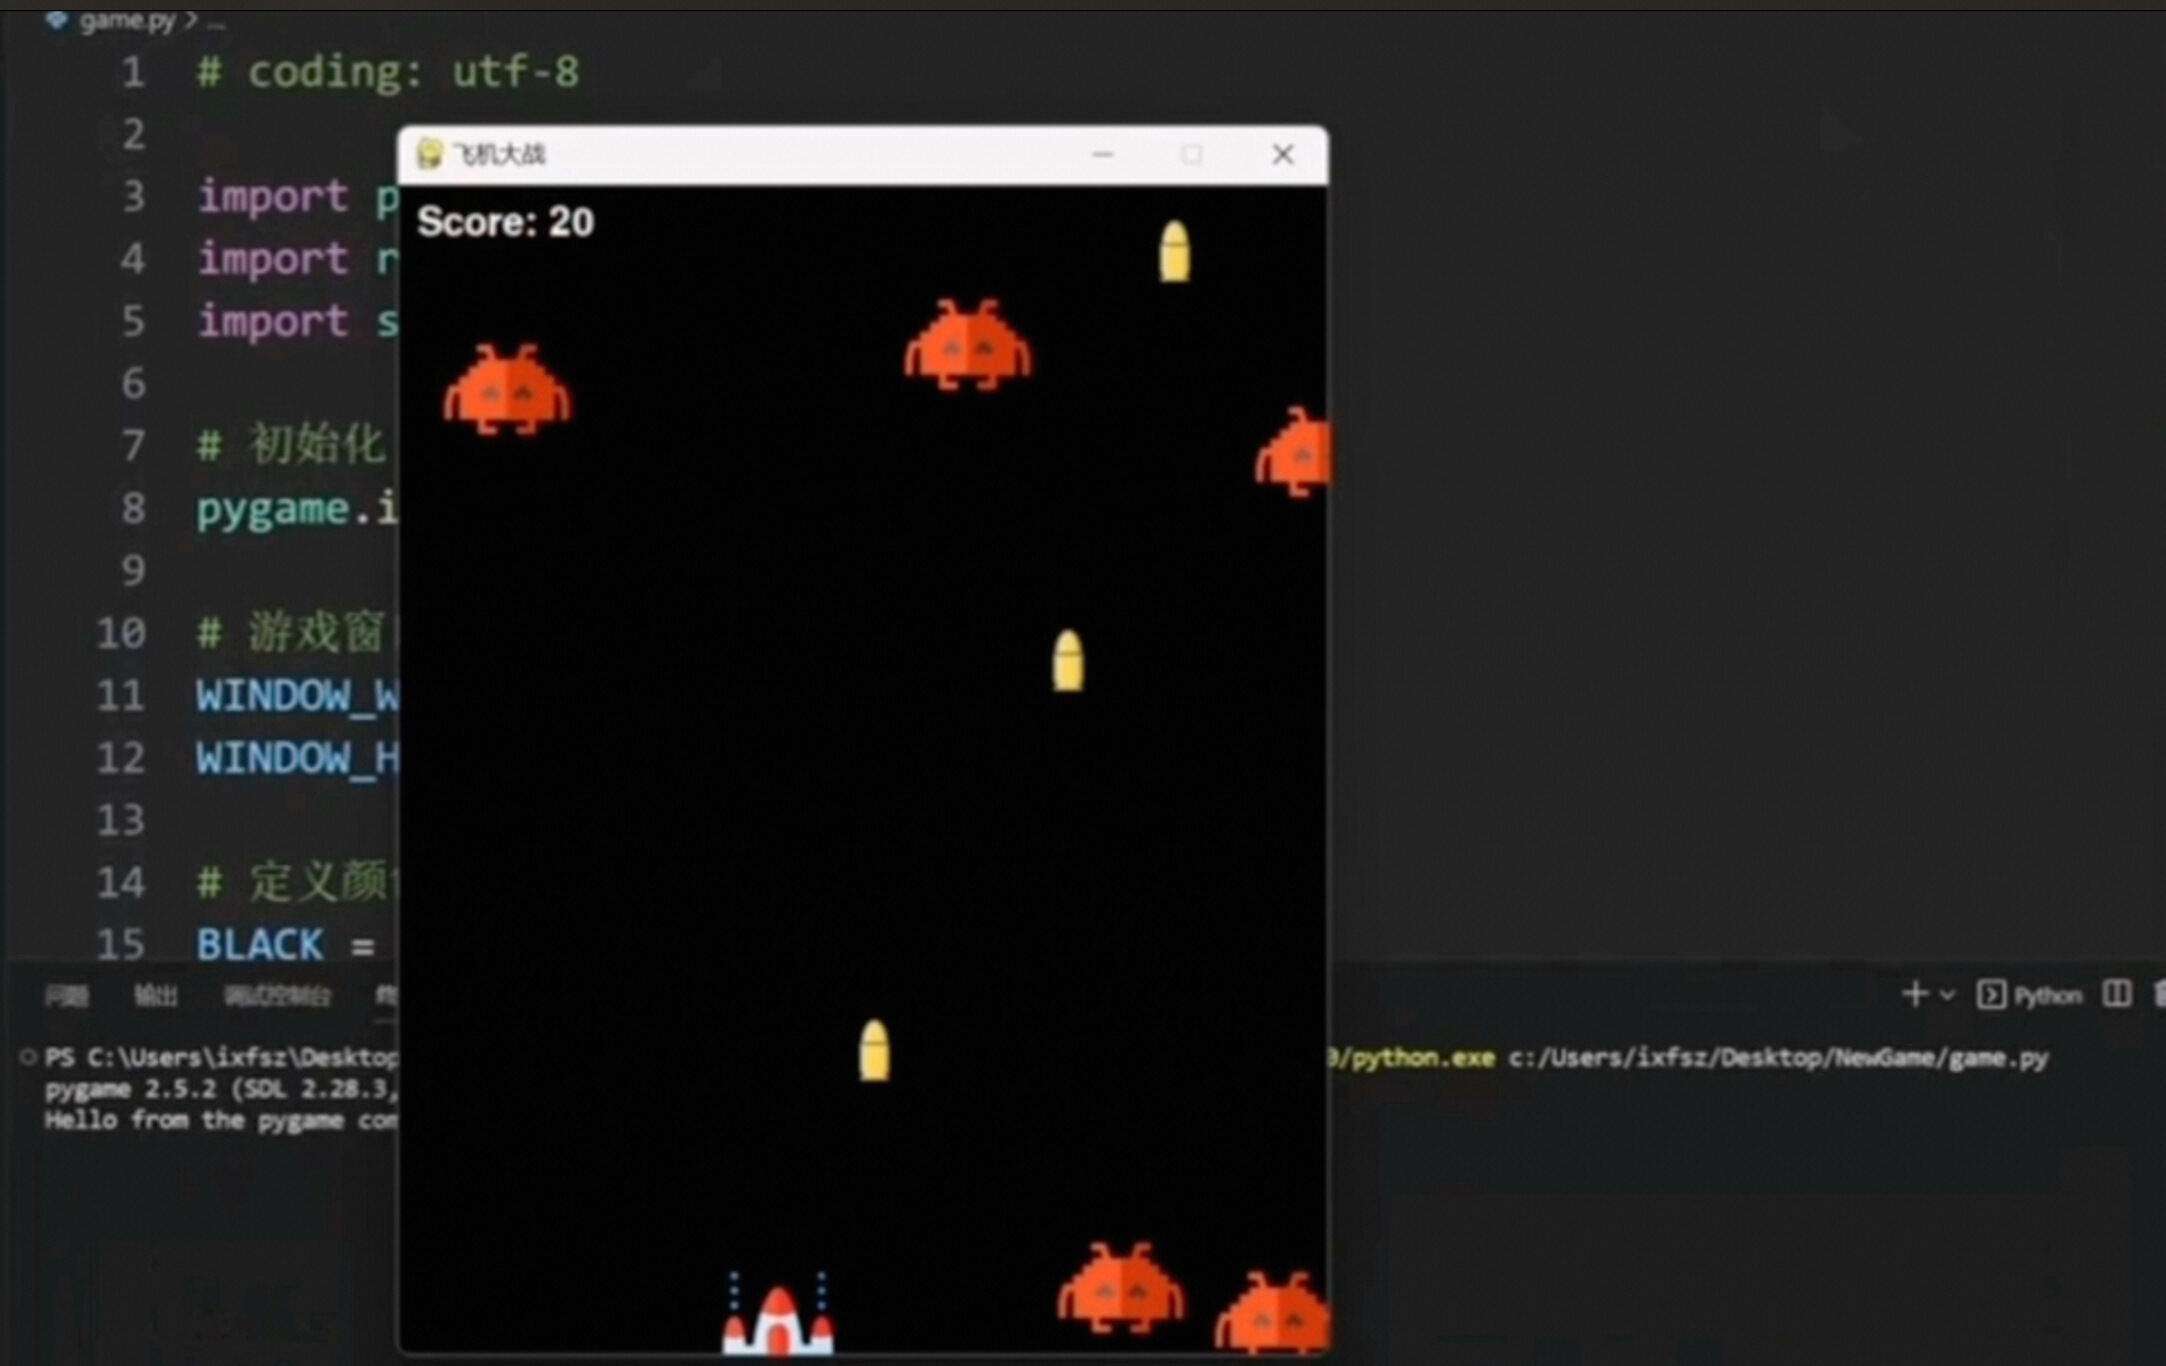Viewport: 2166px width, 1366px height.
Task: Open the 输出 (Output) panel tab
Action: (x=156, y=996)
